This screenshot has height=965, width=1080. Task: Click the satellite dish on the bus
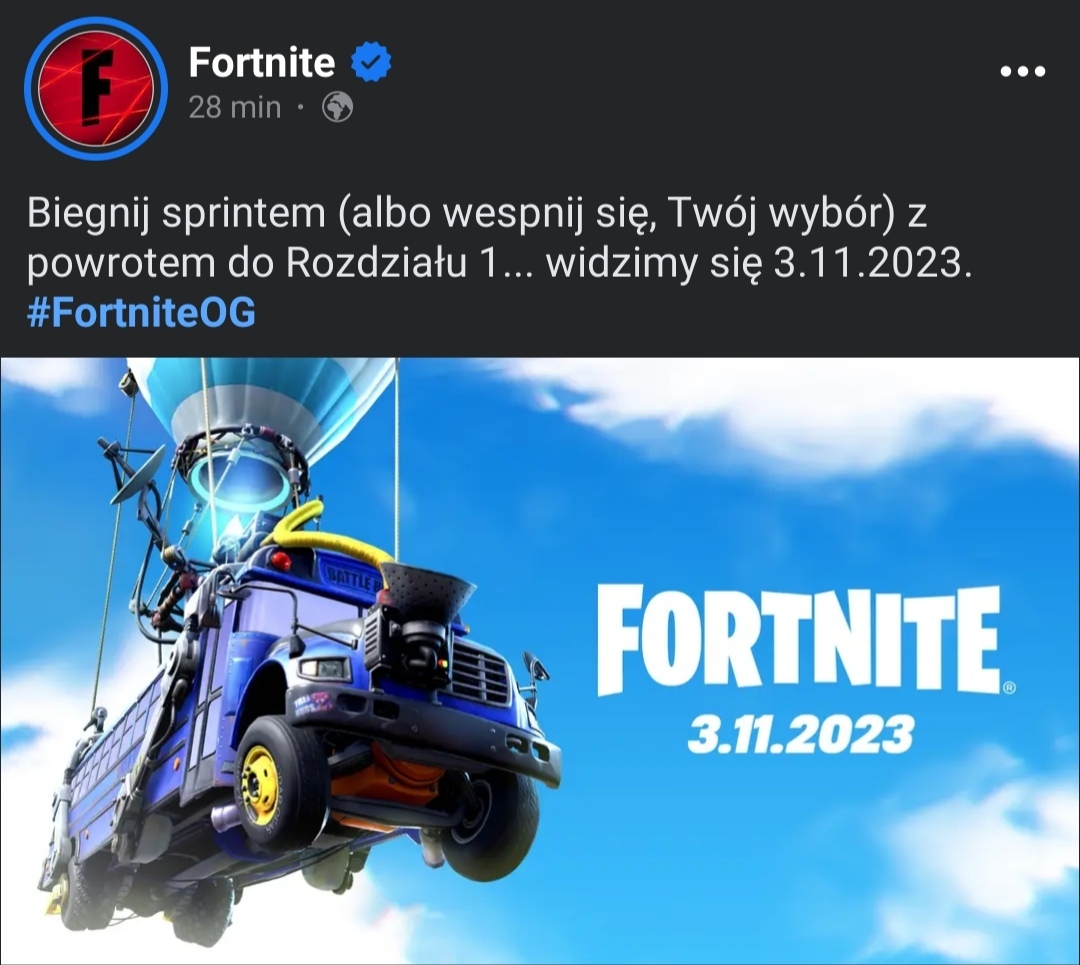(x=138, y=473)
